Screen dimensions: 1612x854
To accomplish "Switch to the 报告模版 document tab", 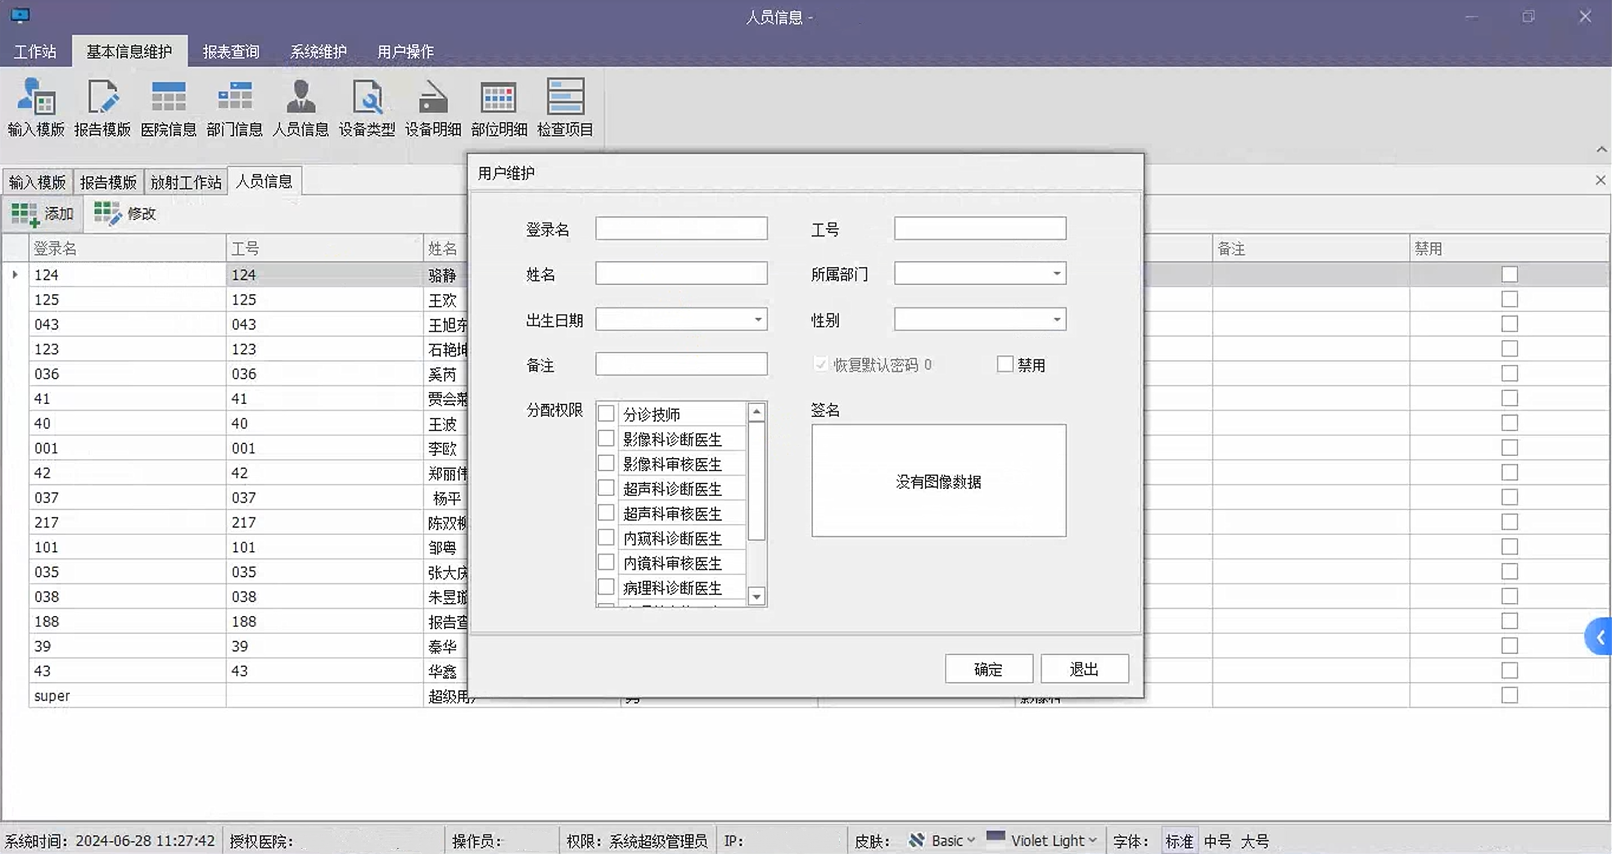I will (x=108, y=182).
